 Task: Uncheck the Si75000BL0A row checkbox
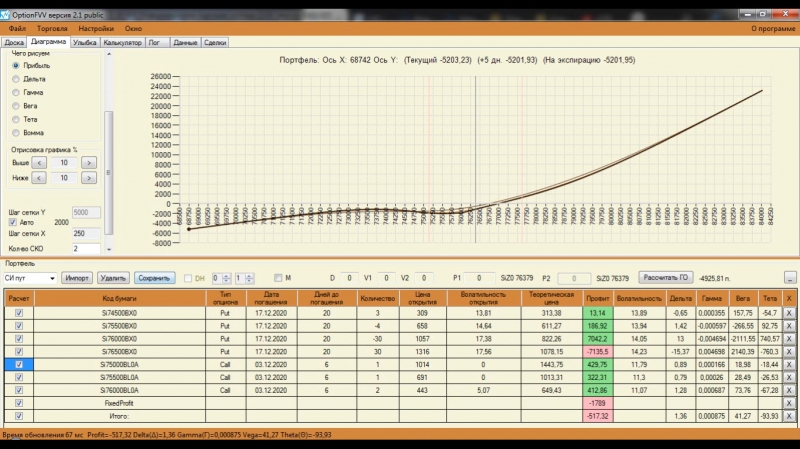point(19,364)
